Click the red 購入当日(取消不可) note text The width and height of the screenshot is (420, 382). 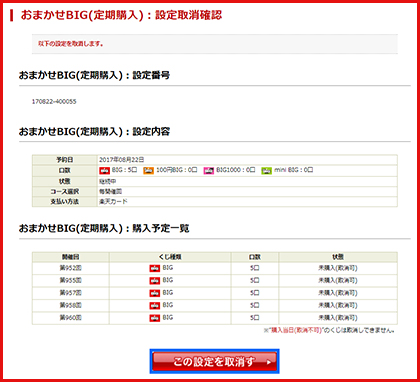(x=293, y=331)
